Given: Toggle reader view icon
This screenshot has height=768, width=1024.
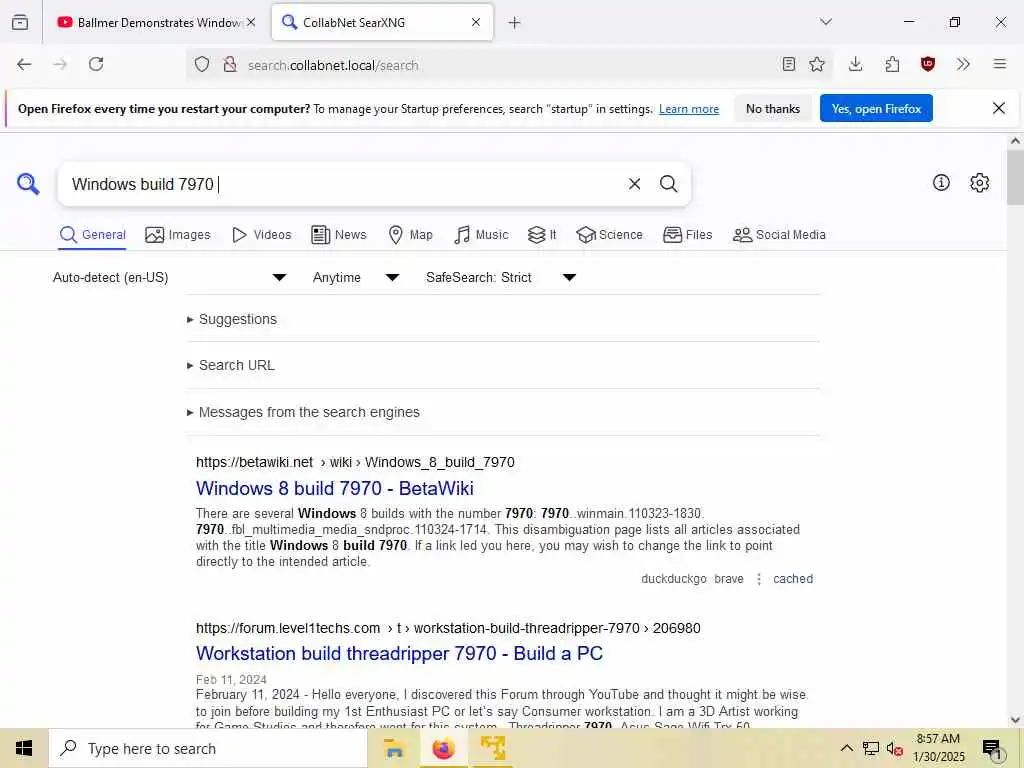Looking at the screenshot, I should [x=788, y=64].
